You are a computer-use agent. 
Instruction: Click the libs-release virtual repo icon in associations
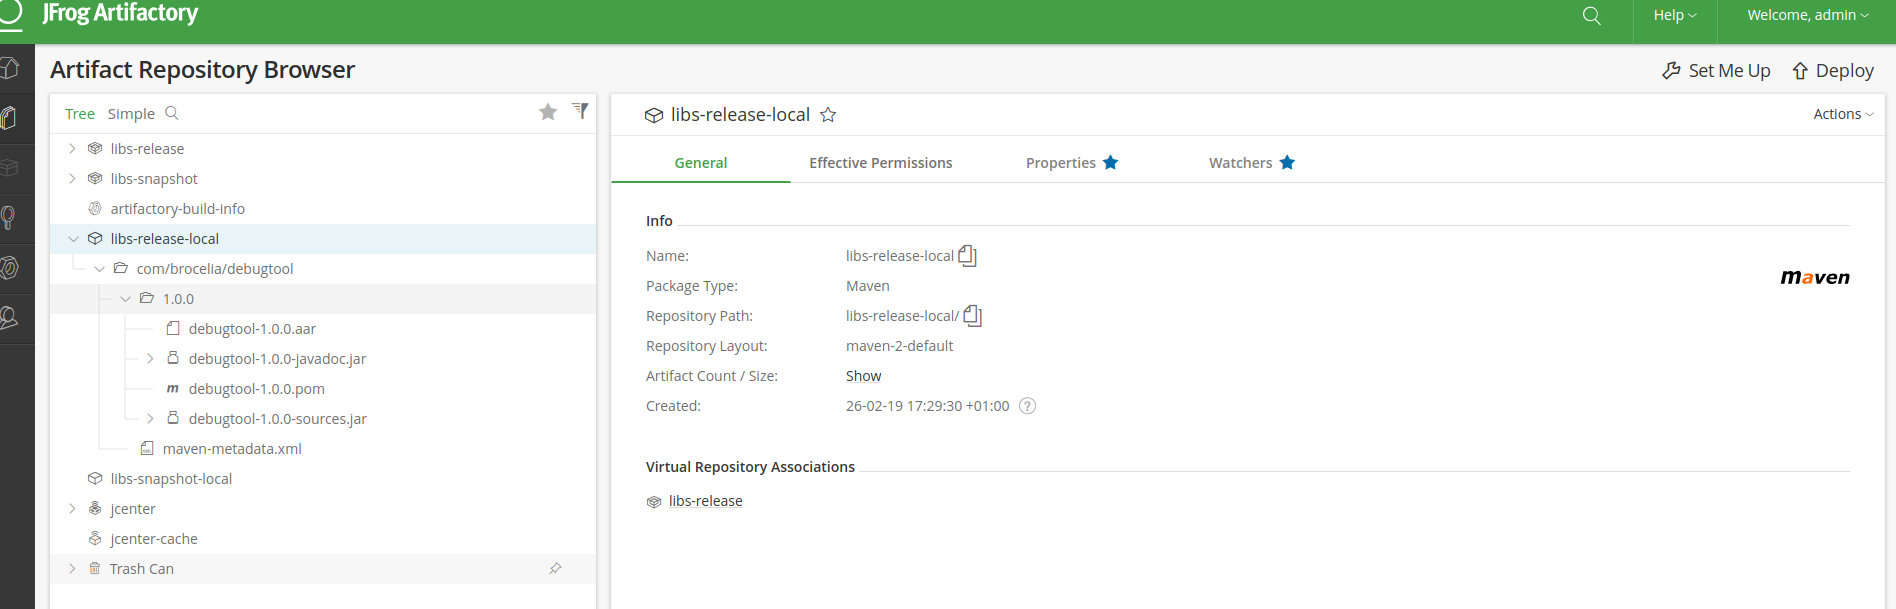[654, 502]
